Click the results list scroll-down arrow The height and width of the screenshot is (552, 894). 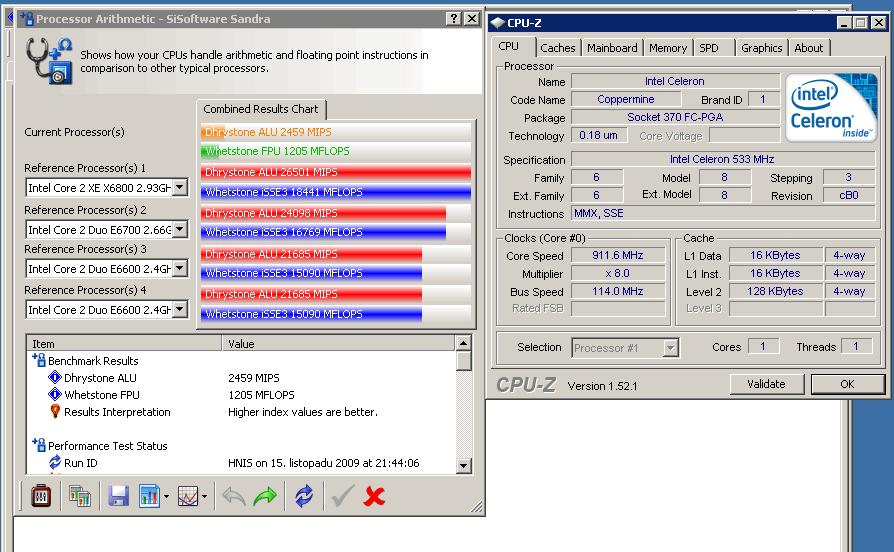pos(463,465)
